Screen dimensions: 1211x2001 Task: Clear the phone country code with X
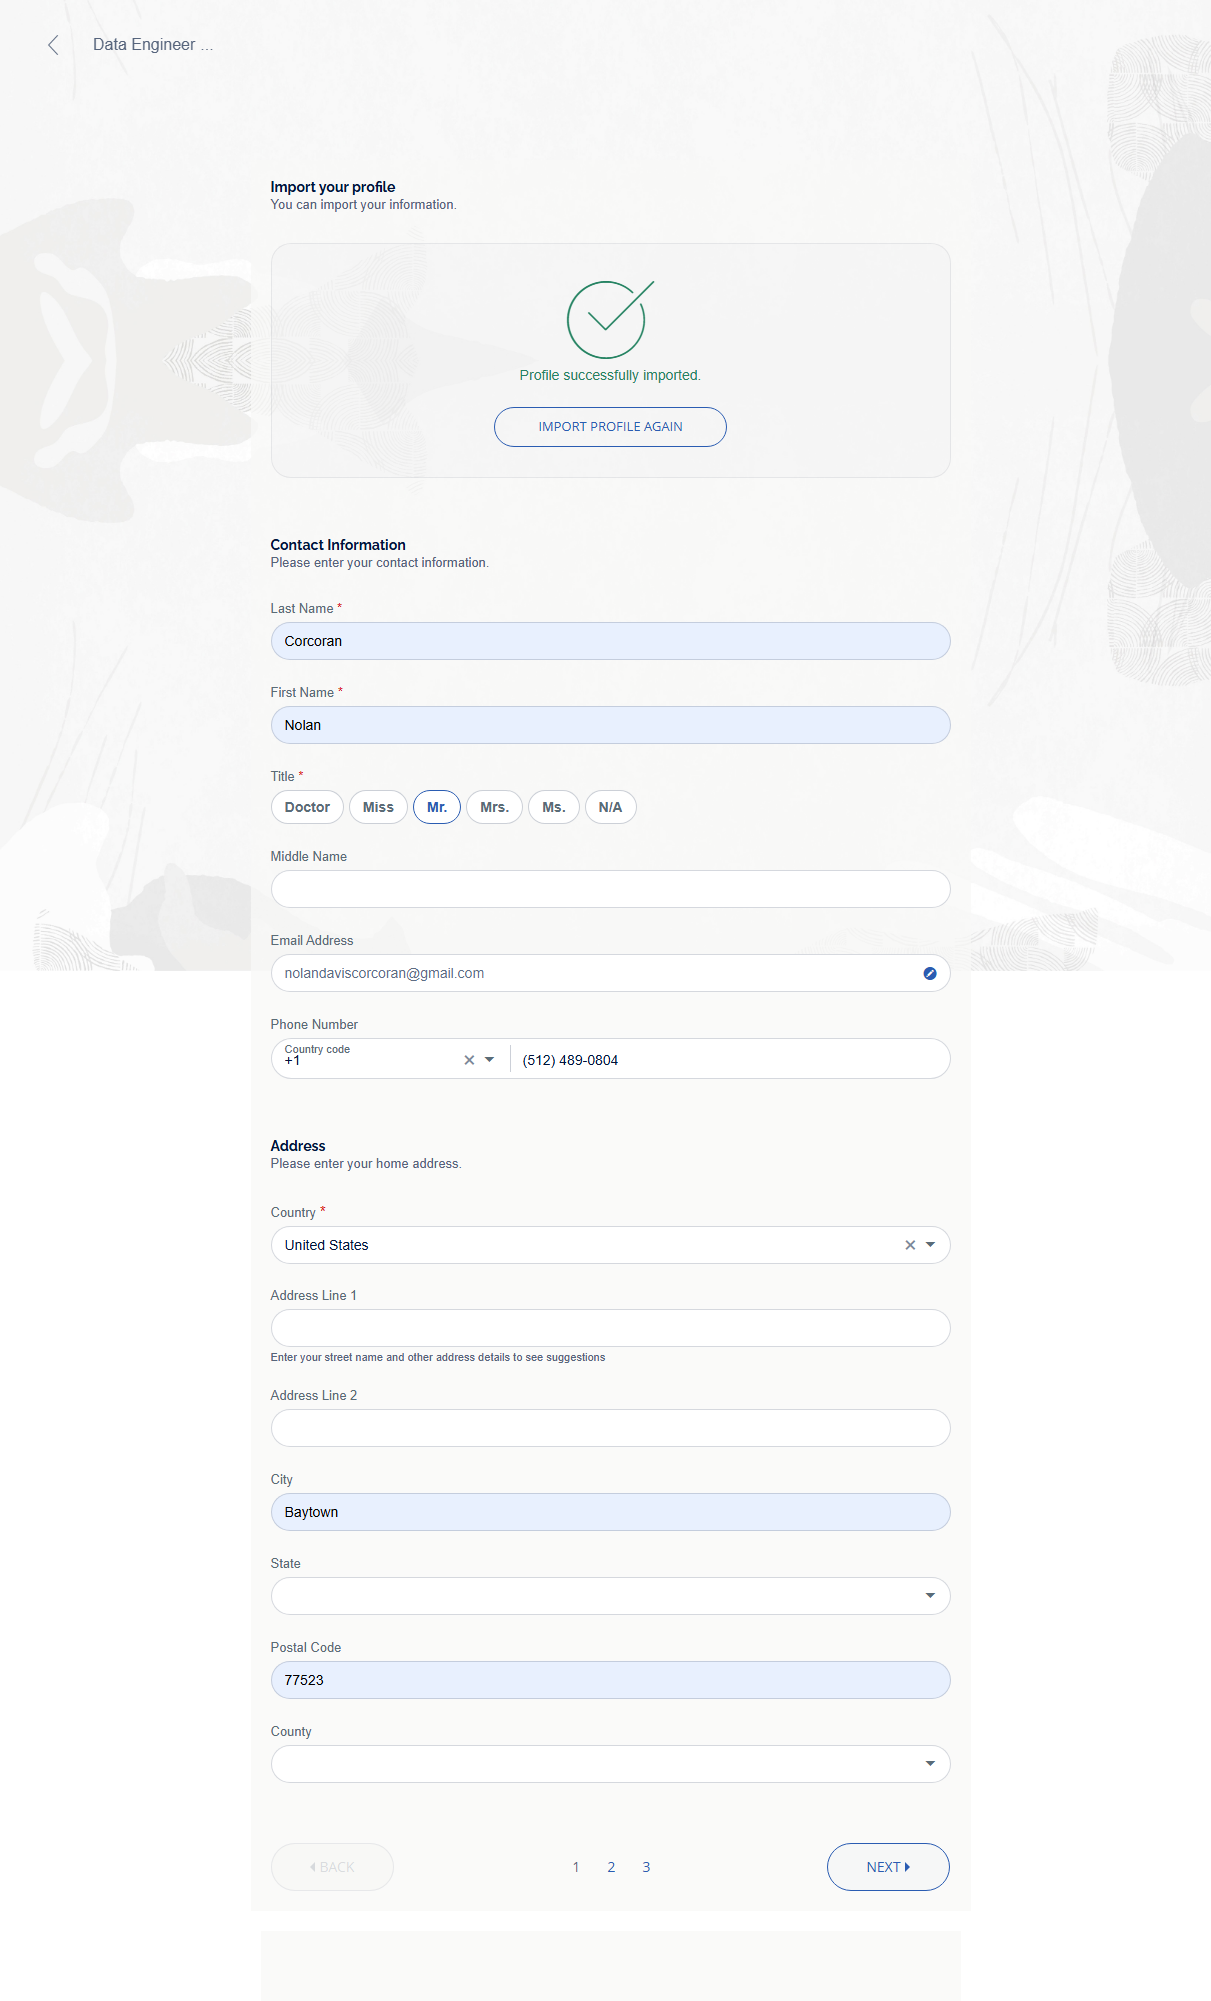pyautogui.click(x=469, y=1060)
